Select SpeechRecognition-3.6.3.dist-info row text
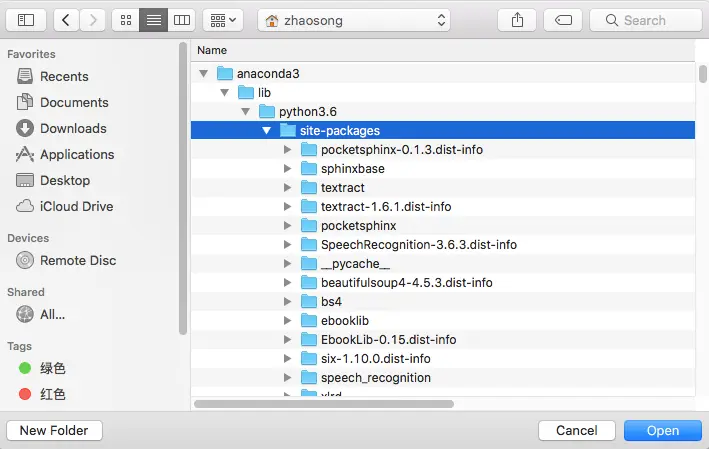 (419, 245)
